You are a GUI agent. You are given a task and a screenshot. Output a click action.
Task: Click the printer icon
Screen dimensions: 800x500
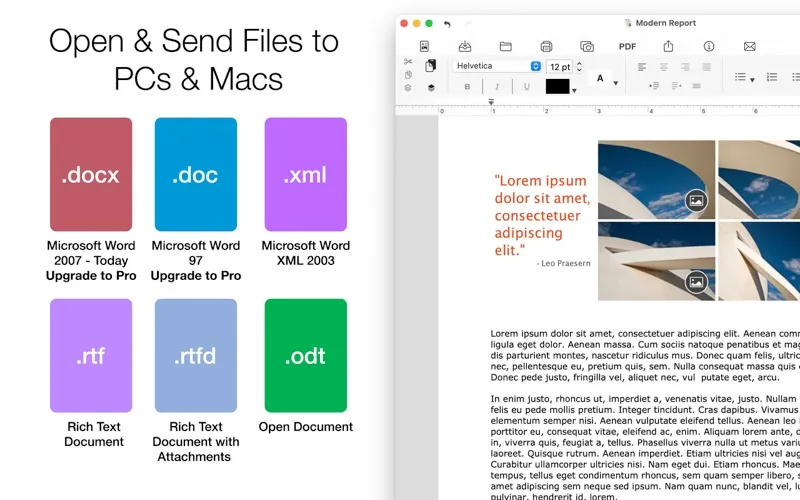tap(546, 46)
